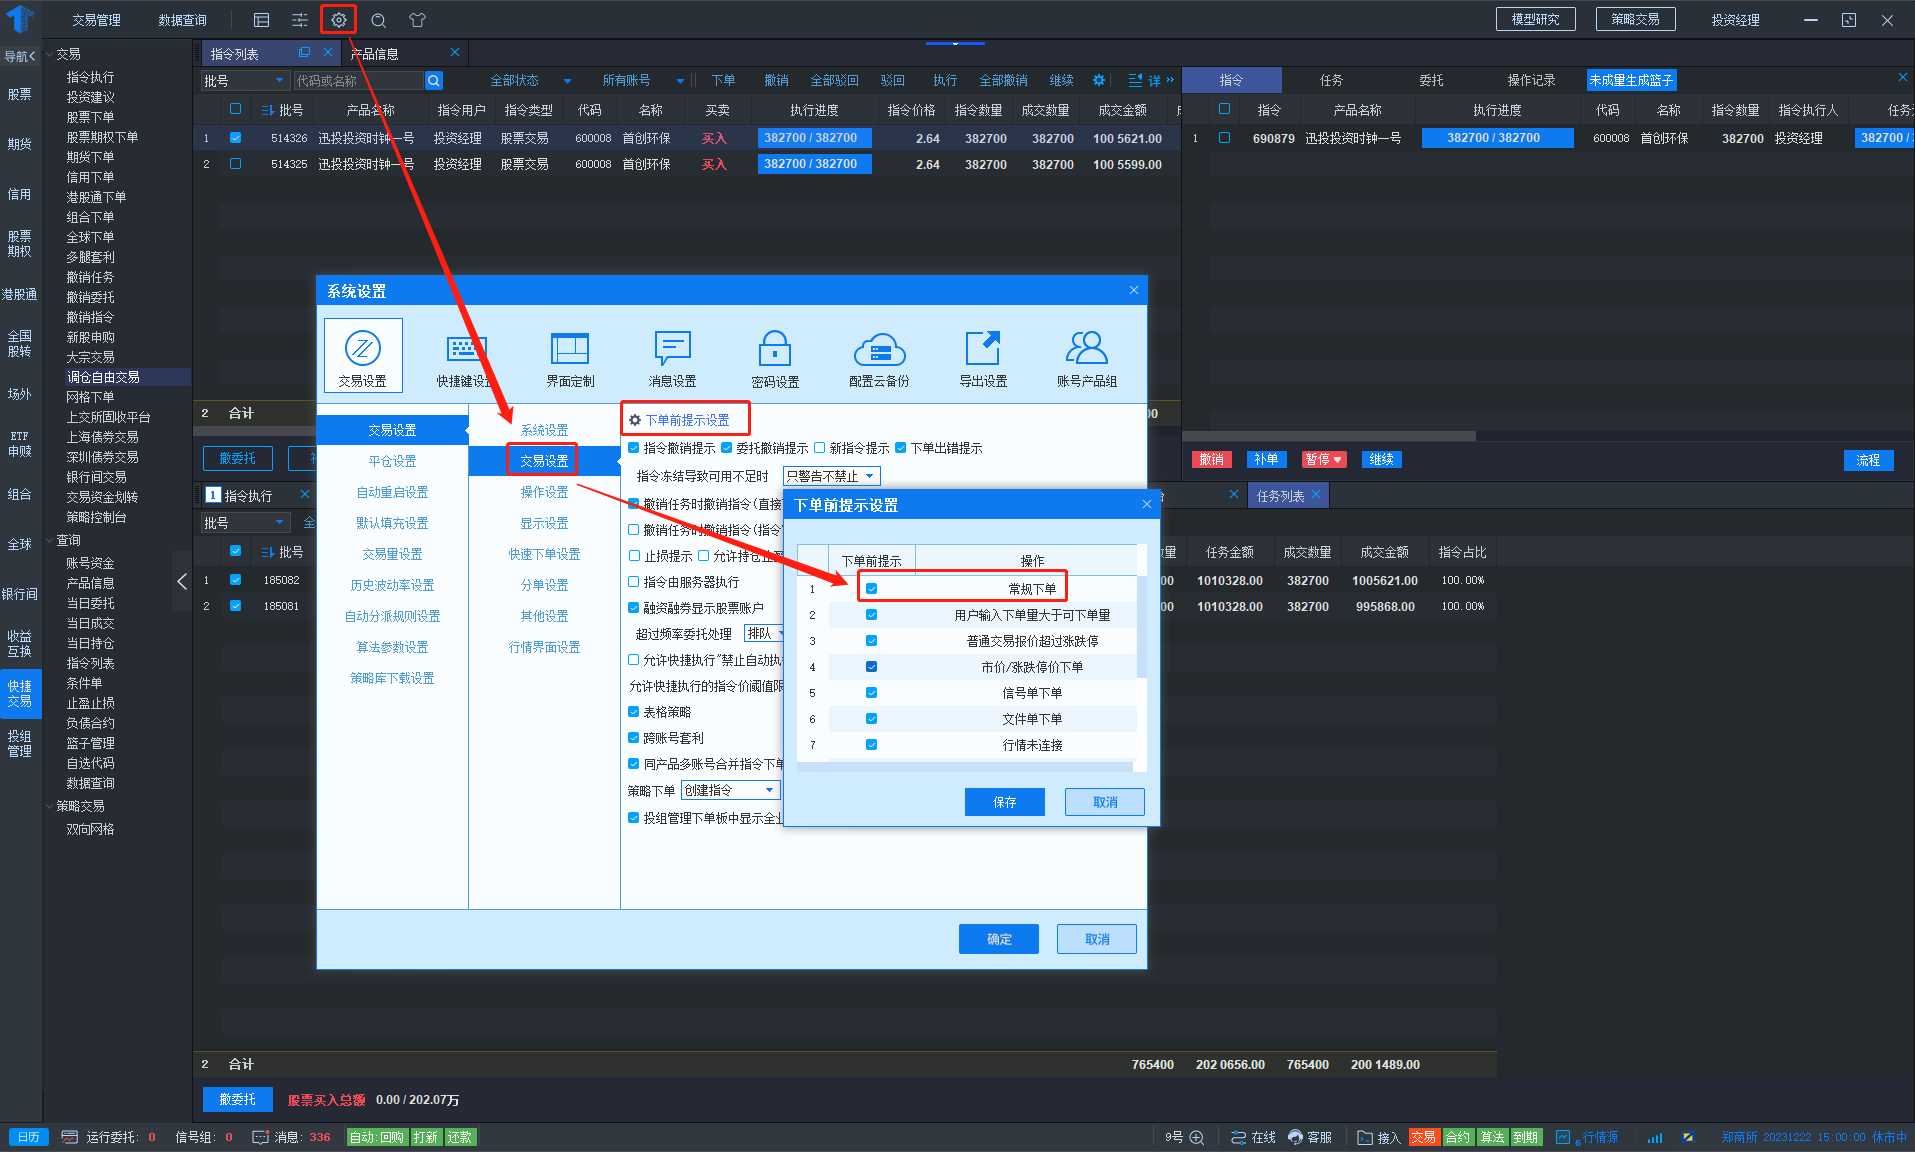Open 下单前提示设置 link
This screenshot has width=1915, height=1152.
tap(686, 420)
